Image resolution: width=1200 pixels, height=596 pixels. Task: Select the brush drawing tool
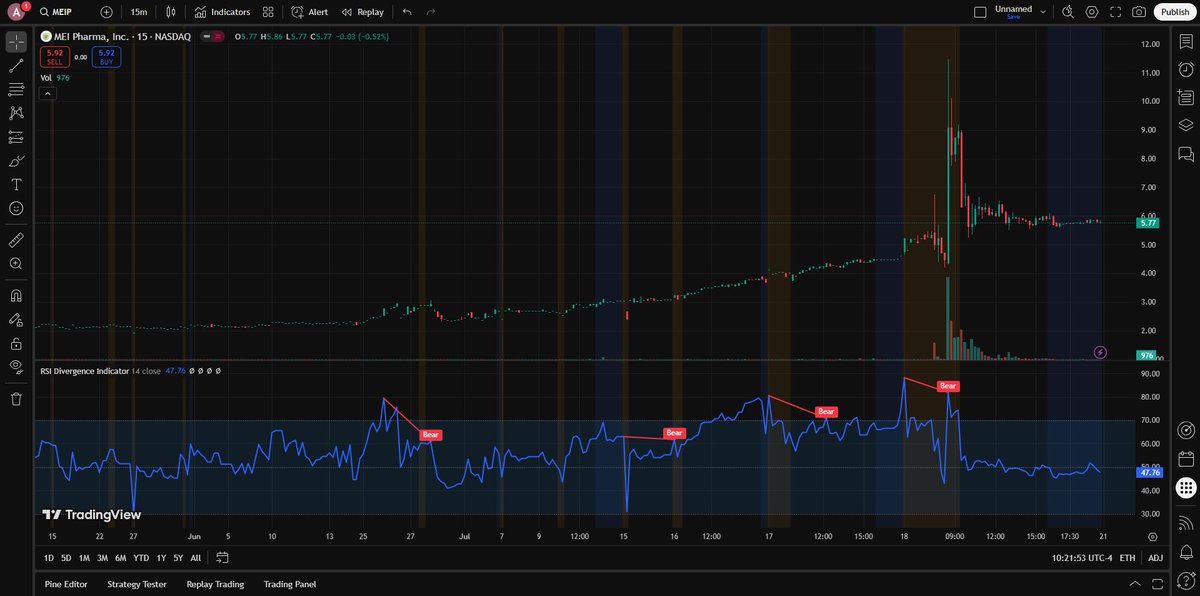(x=16, y=161)
